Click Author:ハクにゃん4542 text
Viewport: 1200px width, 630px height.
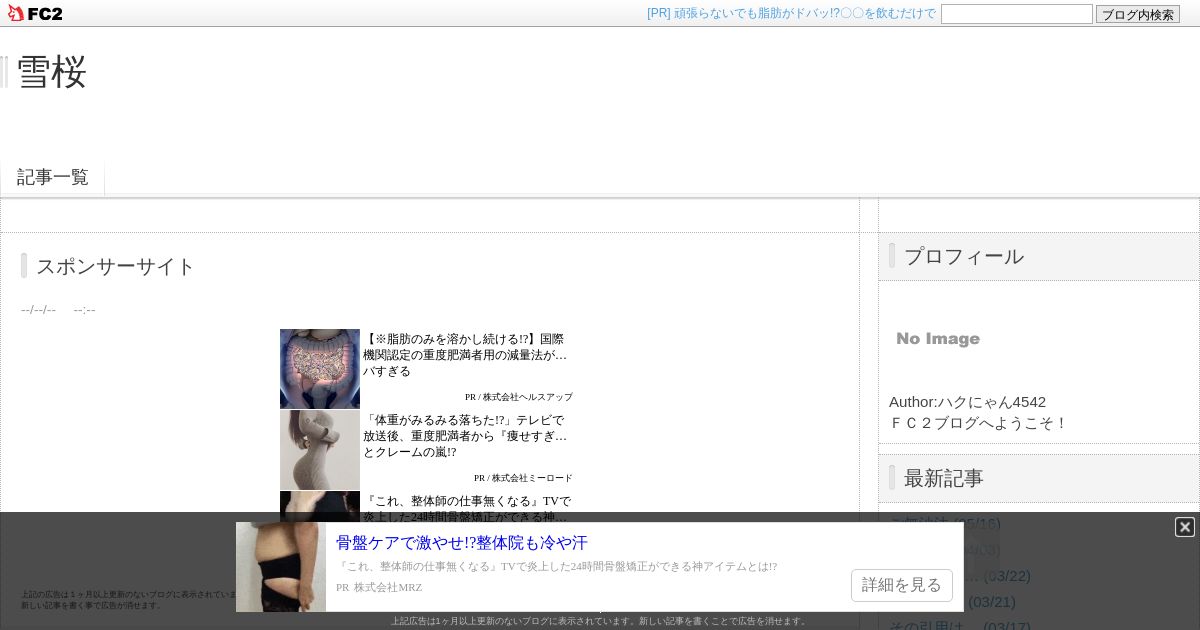[967, 401]
